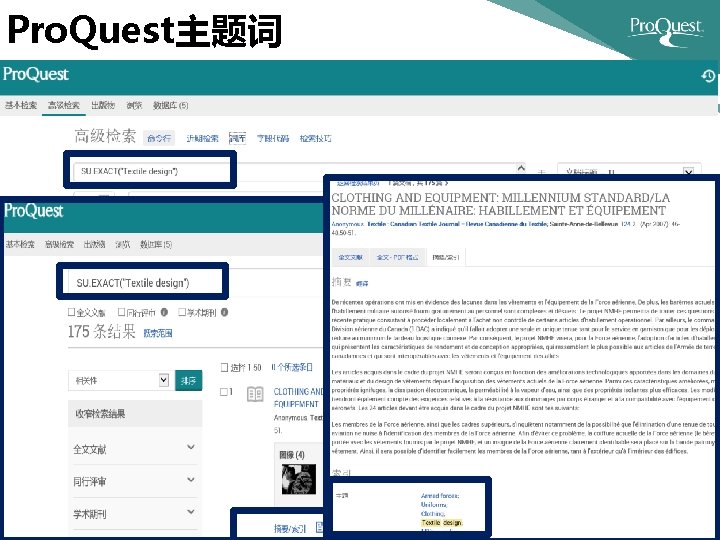Image resolution: width=720 pixels, height=540 pixels.
Task: Open the 全文 - PDF 格式 tab
Action: (x=398, y=257)
